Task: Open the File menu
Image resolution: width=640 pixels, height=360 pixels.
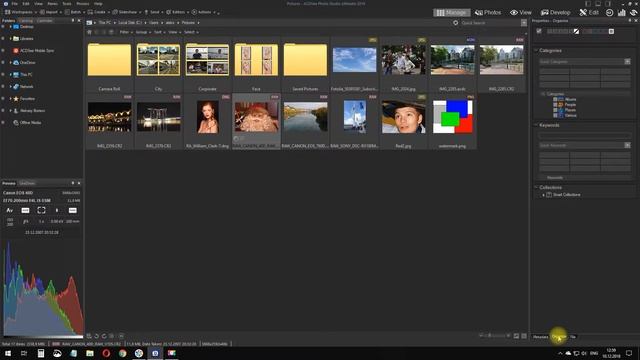Action: [14, 4]
